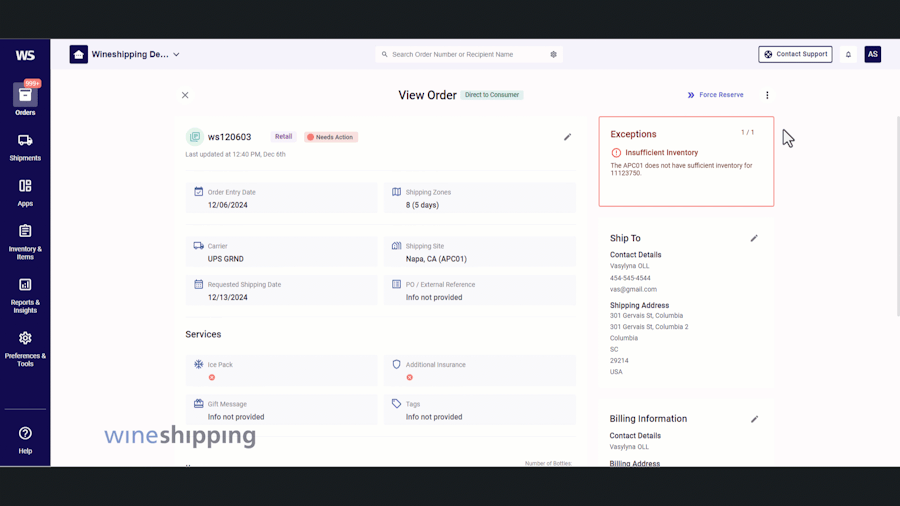The image size is (900, 506).
Task: Click the Contact Support button
Action: click(x=795, y=55)
